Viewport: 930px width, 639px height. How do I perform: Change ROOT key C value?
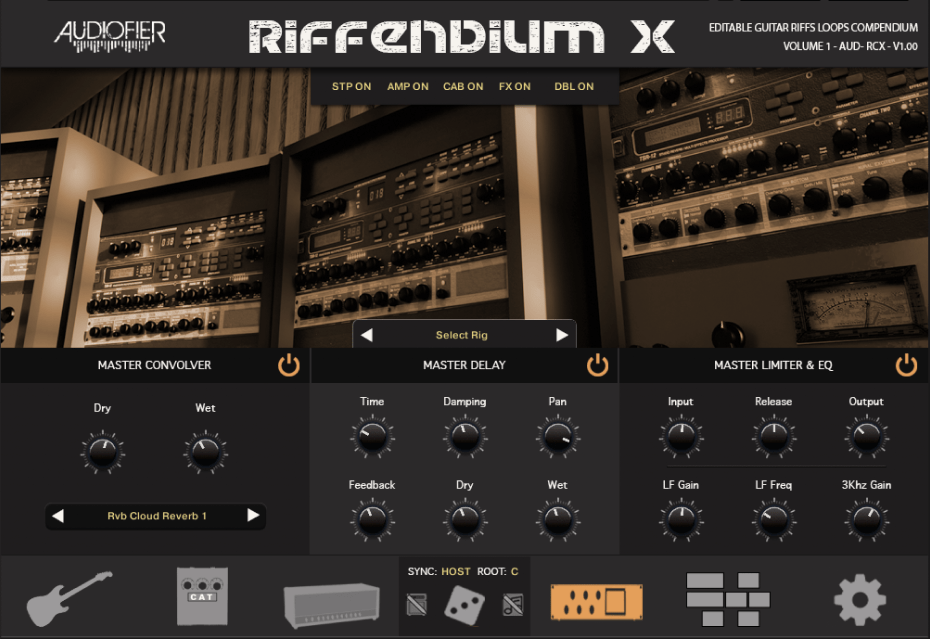(x=514, y=571)
